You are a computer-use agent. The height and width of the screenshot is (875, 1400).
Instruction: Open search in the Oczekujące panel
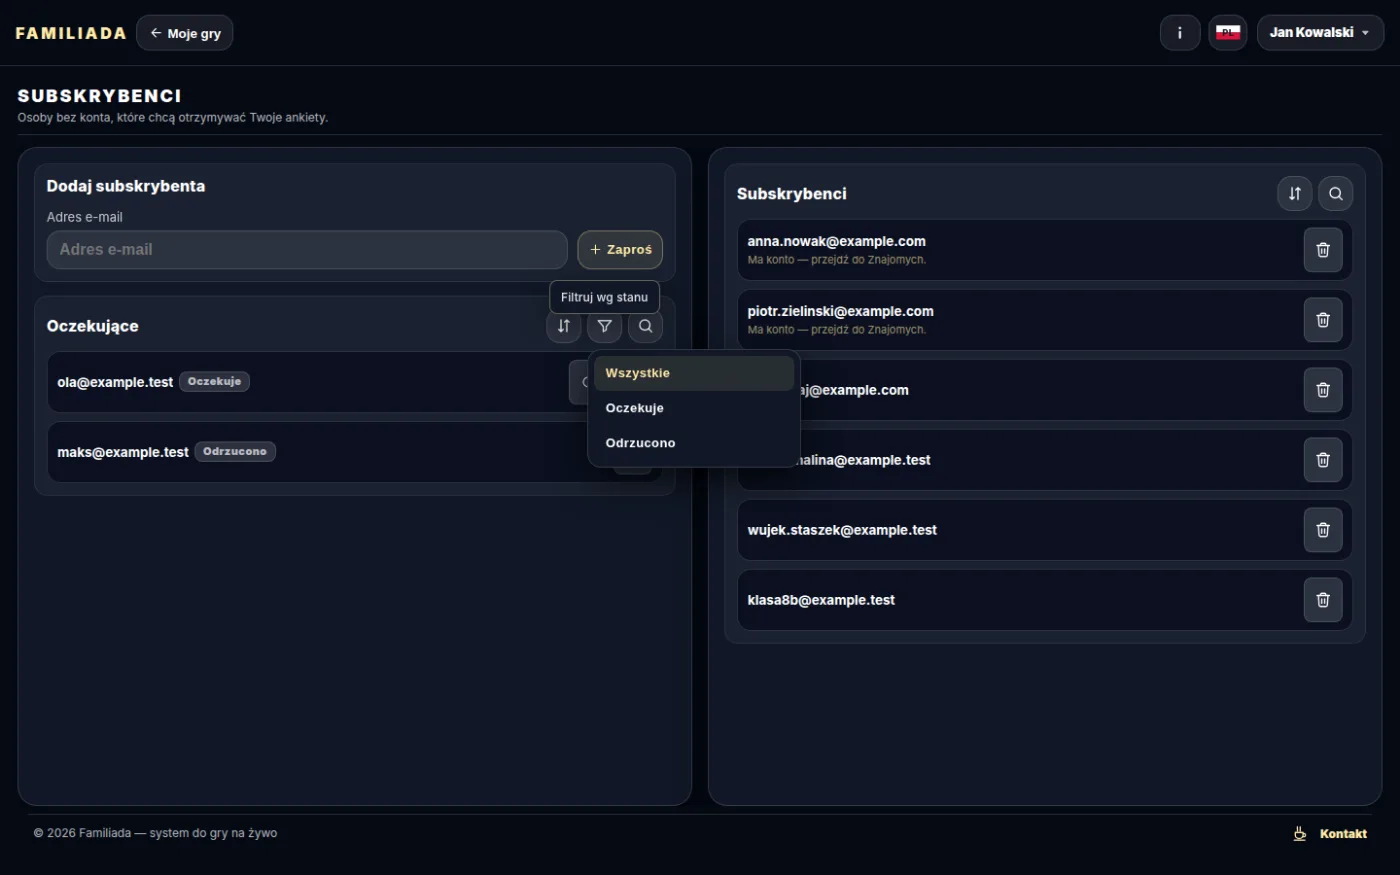646,326
